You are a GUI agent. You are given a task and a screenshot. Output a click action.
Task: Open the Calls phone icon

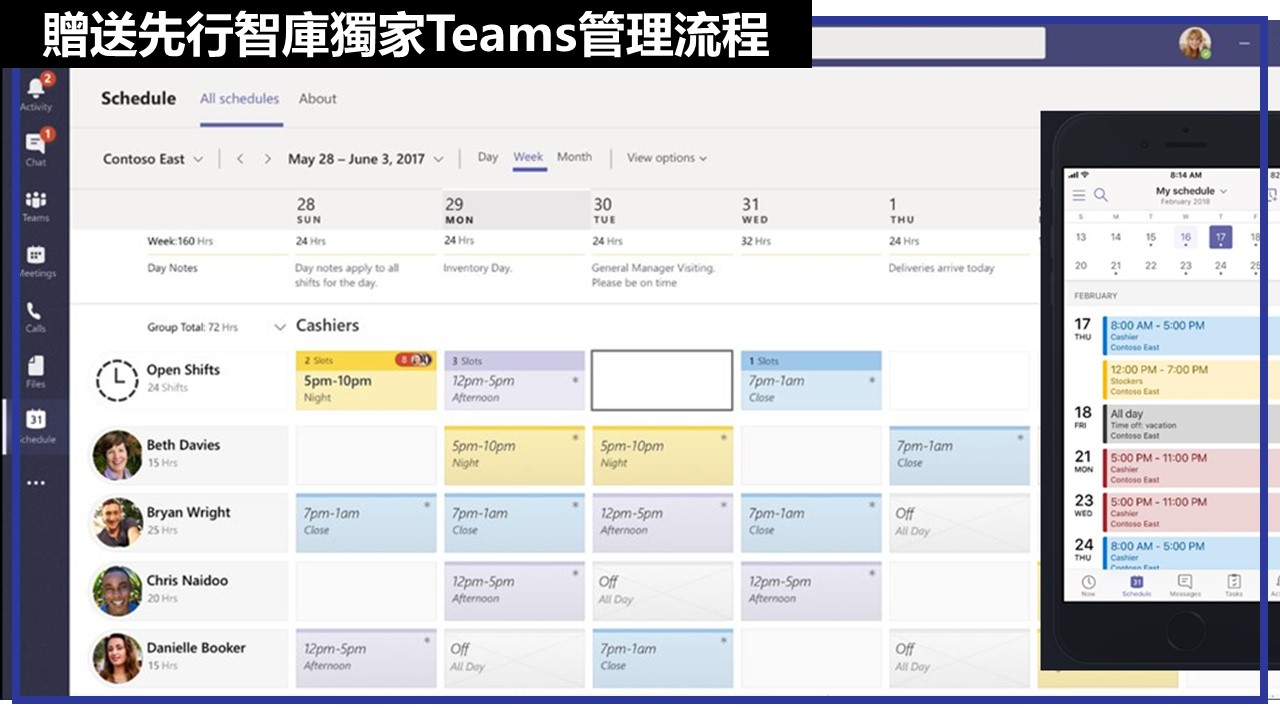coord(36,313)
